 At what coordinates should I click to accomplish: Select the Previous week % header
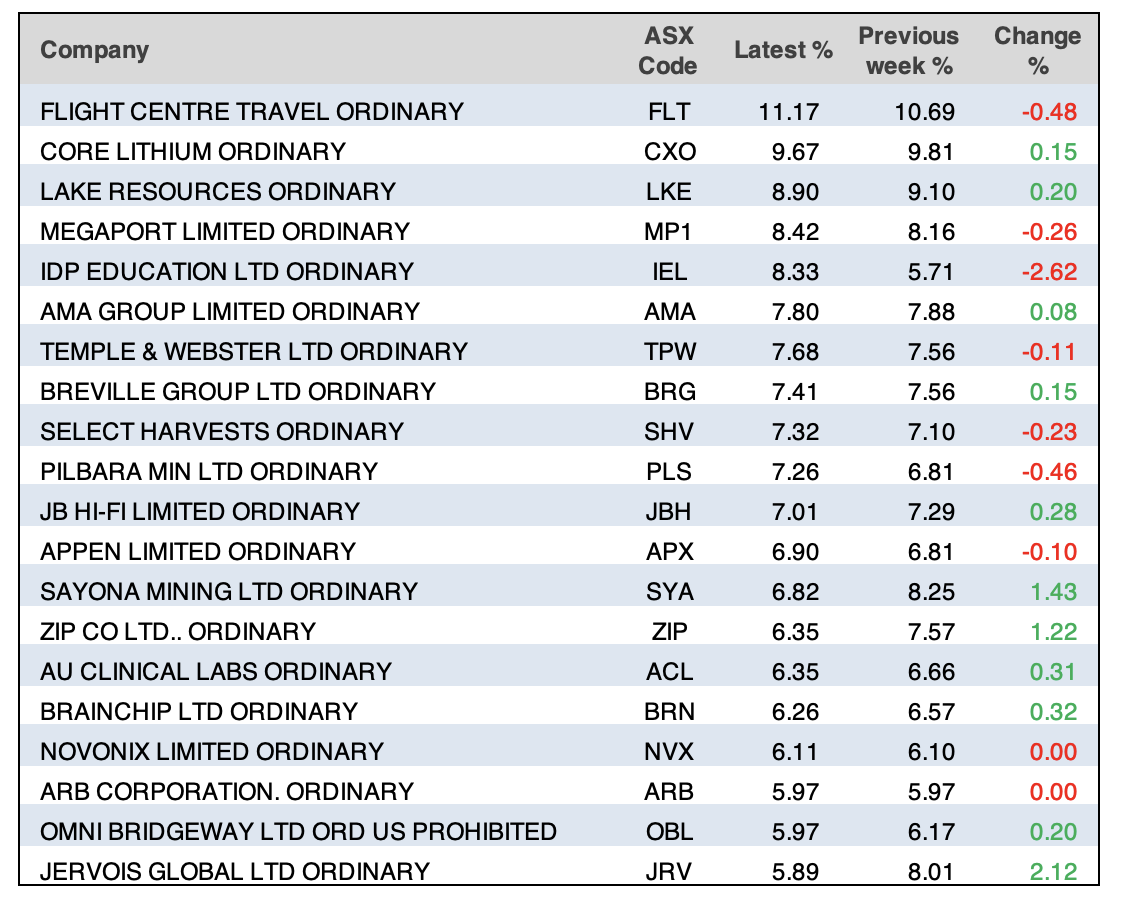pyautogui.click(x=908, y=51)
